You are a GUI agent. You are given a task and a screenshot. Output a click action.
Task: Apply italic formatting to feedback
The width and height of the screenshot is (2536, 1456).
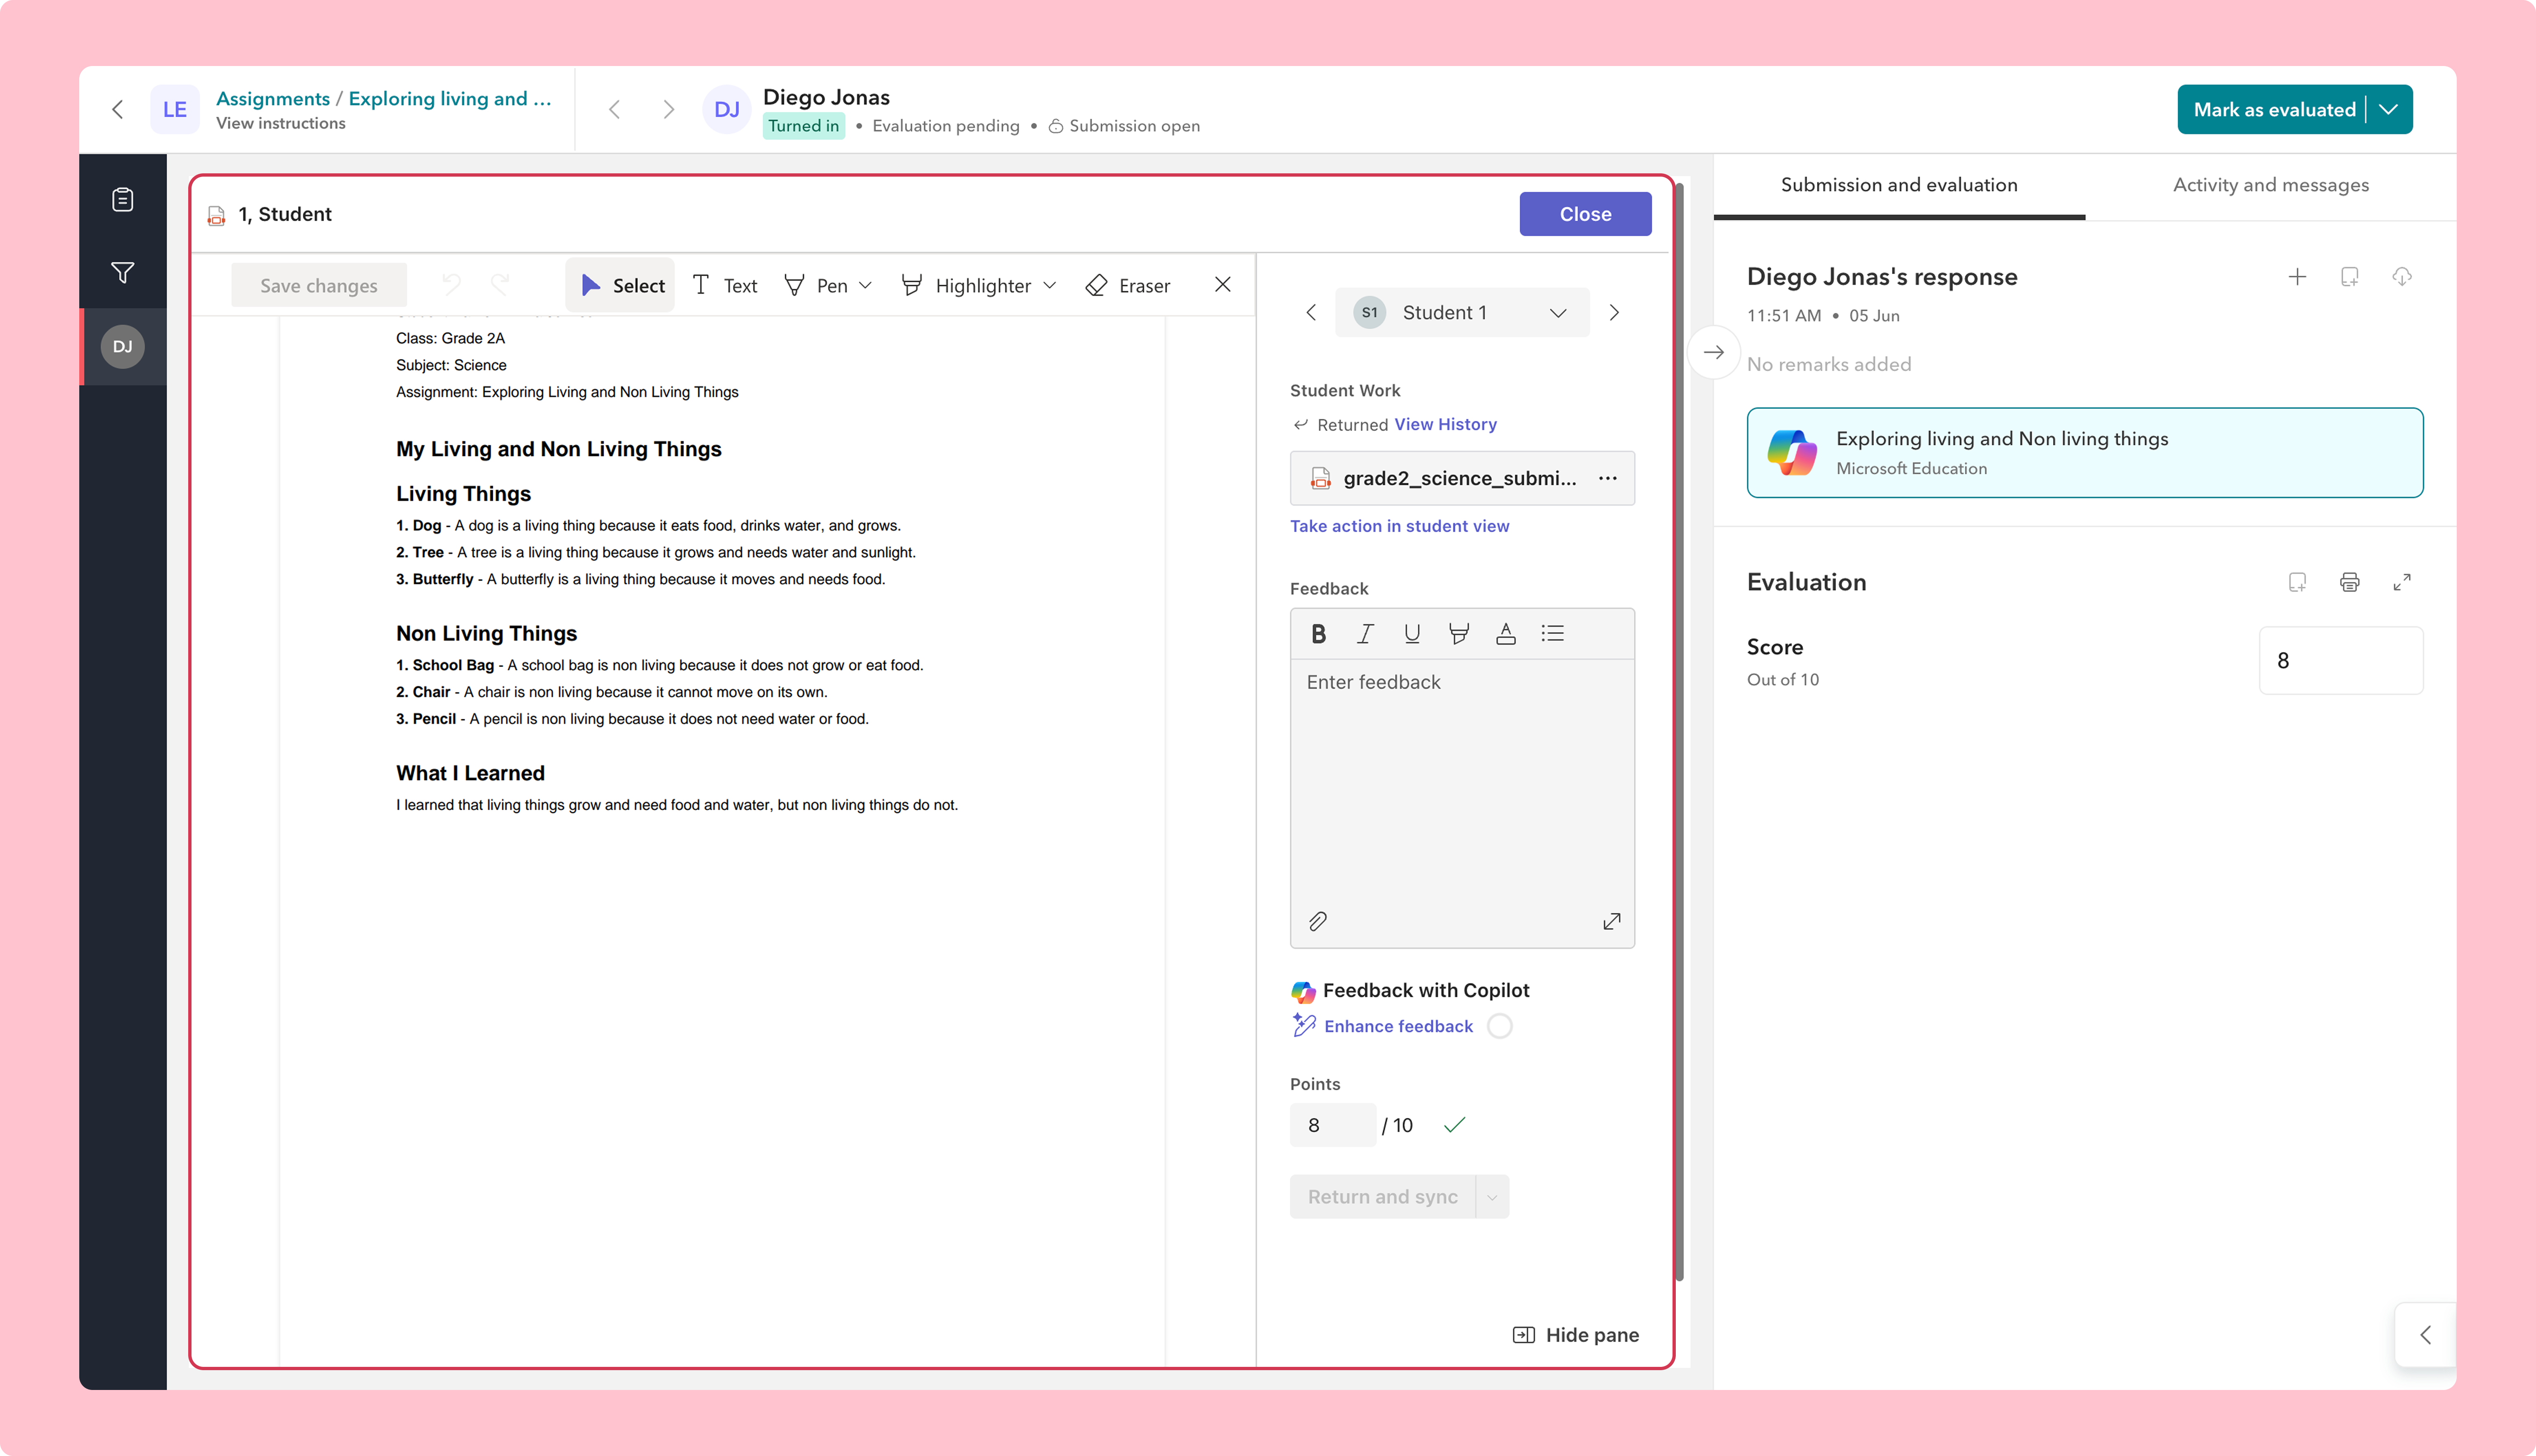tap(1365, 633)
